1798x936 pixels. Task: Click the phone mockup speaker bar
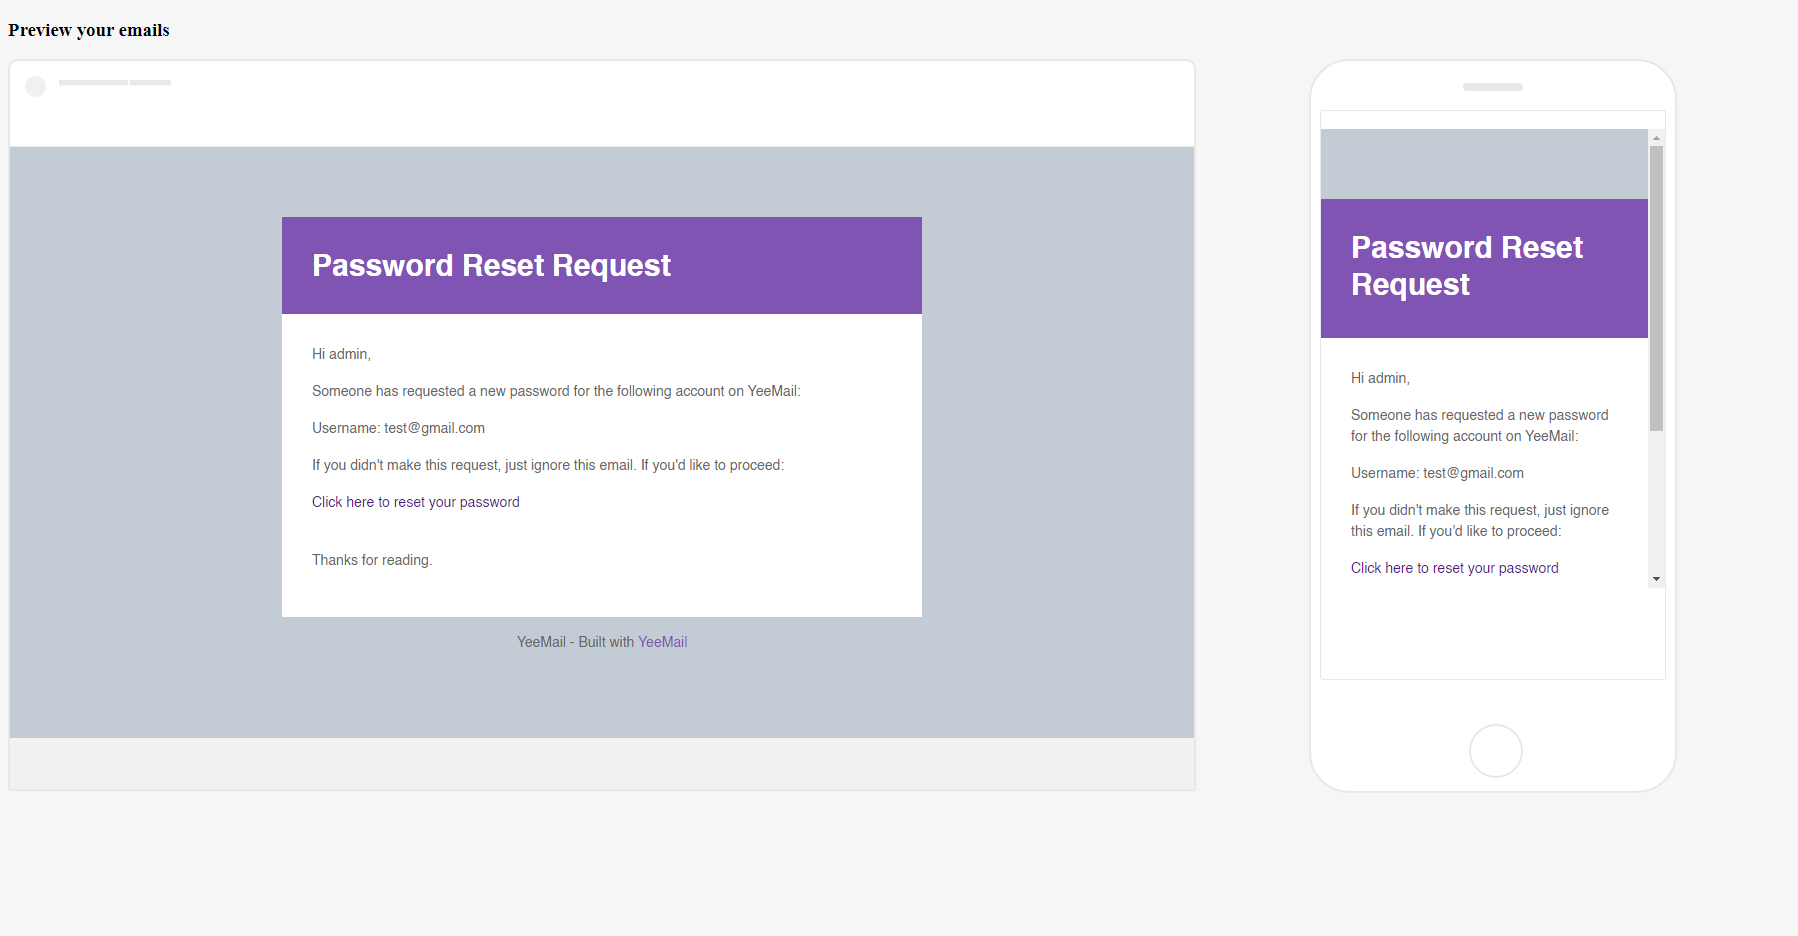tap(1493, 87)
